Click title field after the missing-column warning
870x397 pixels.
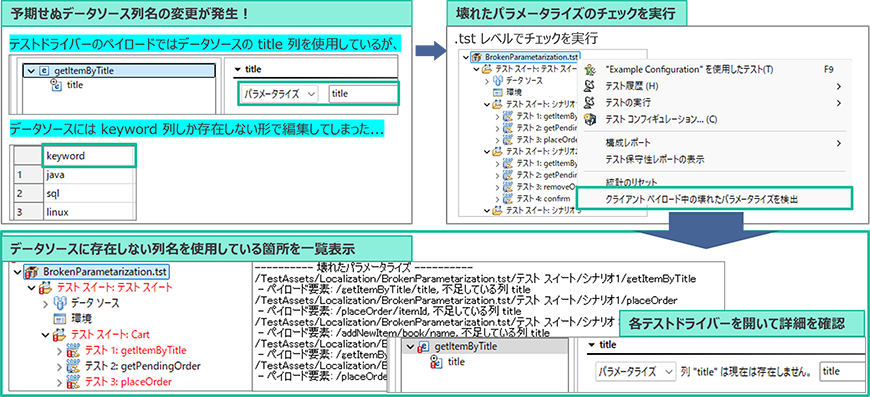pos(843,371)
